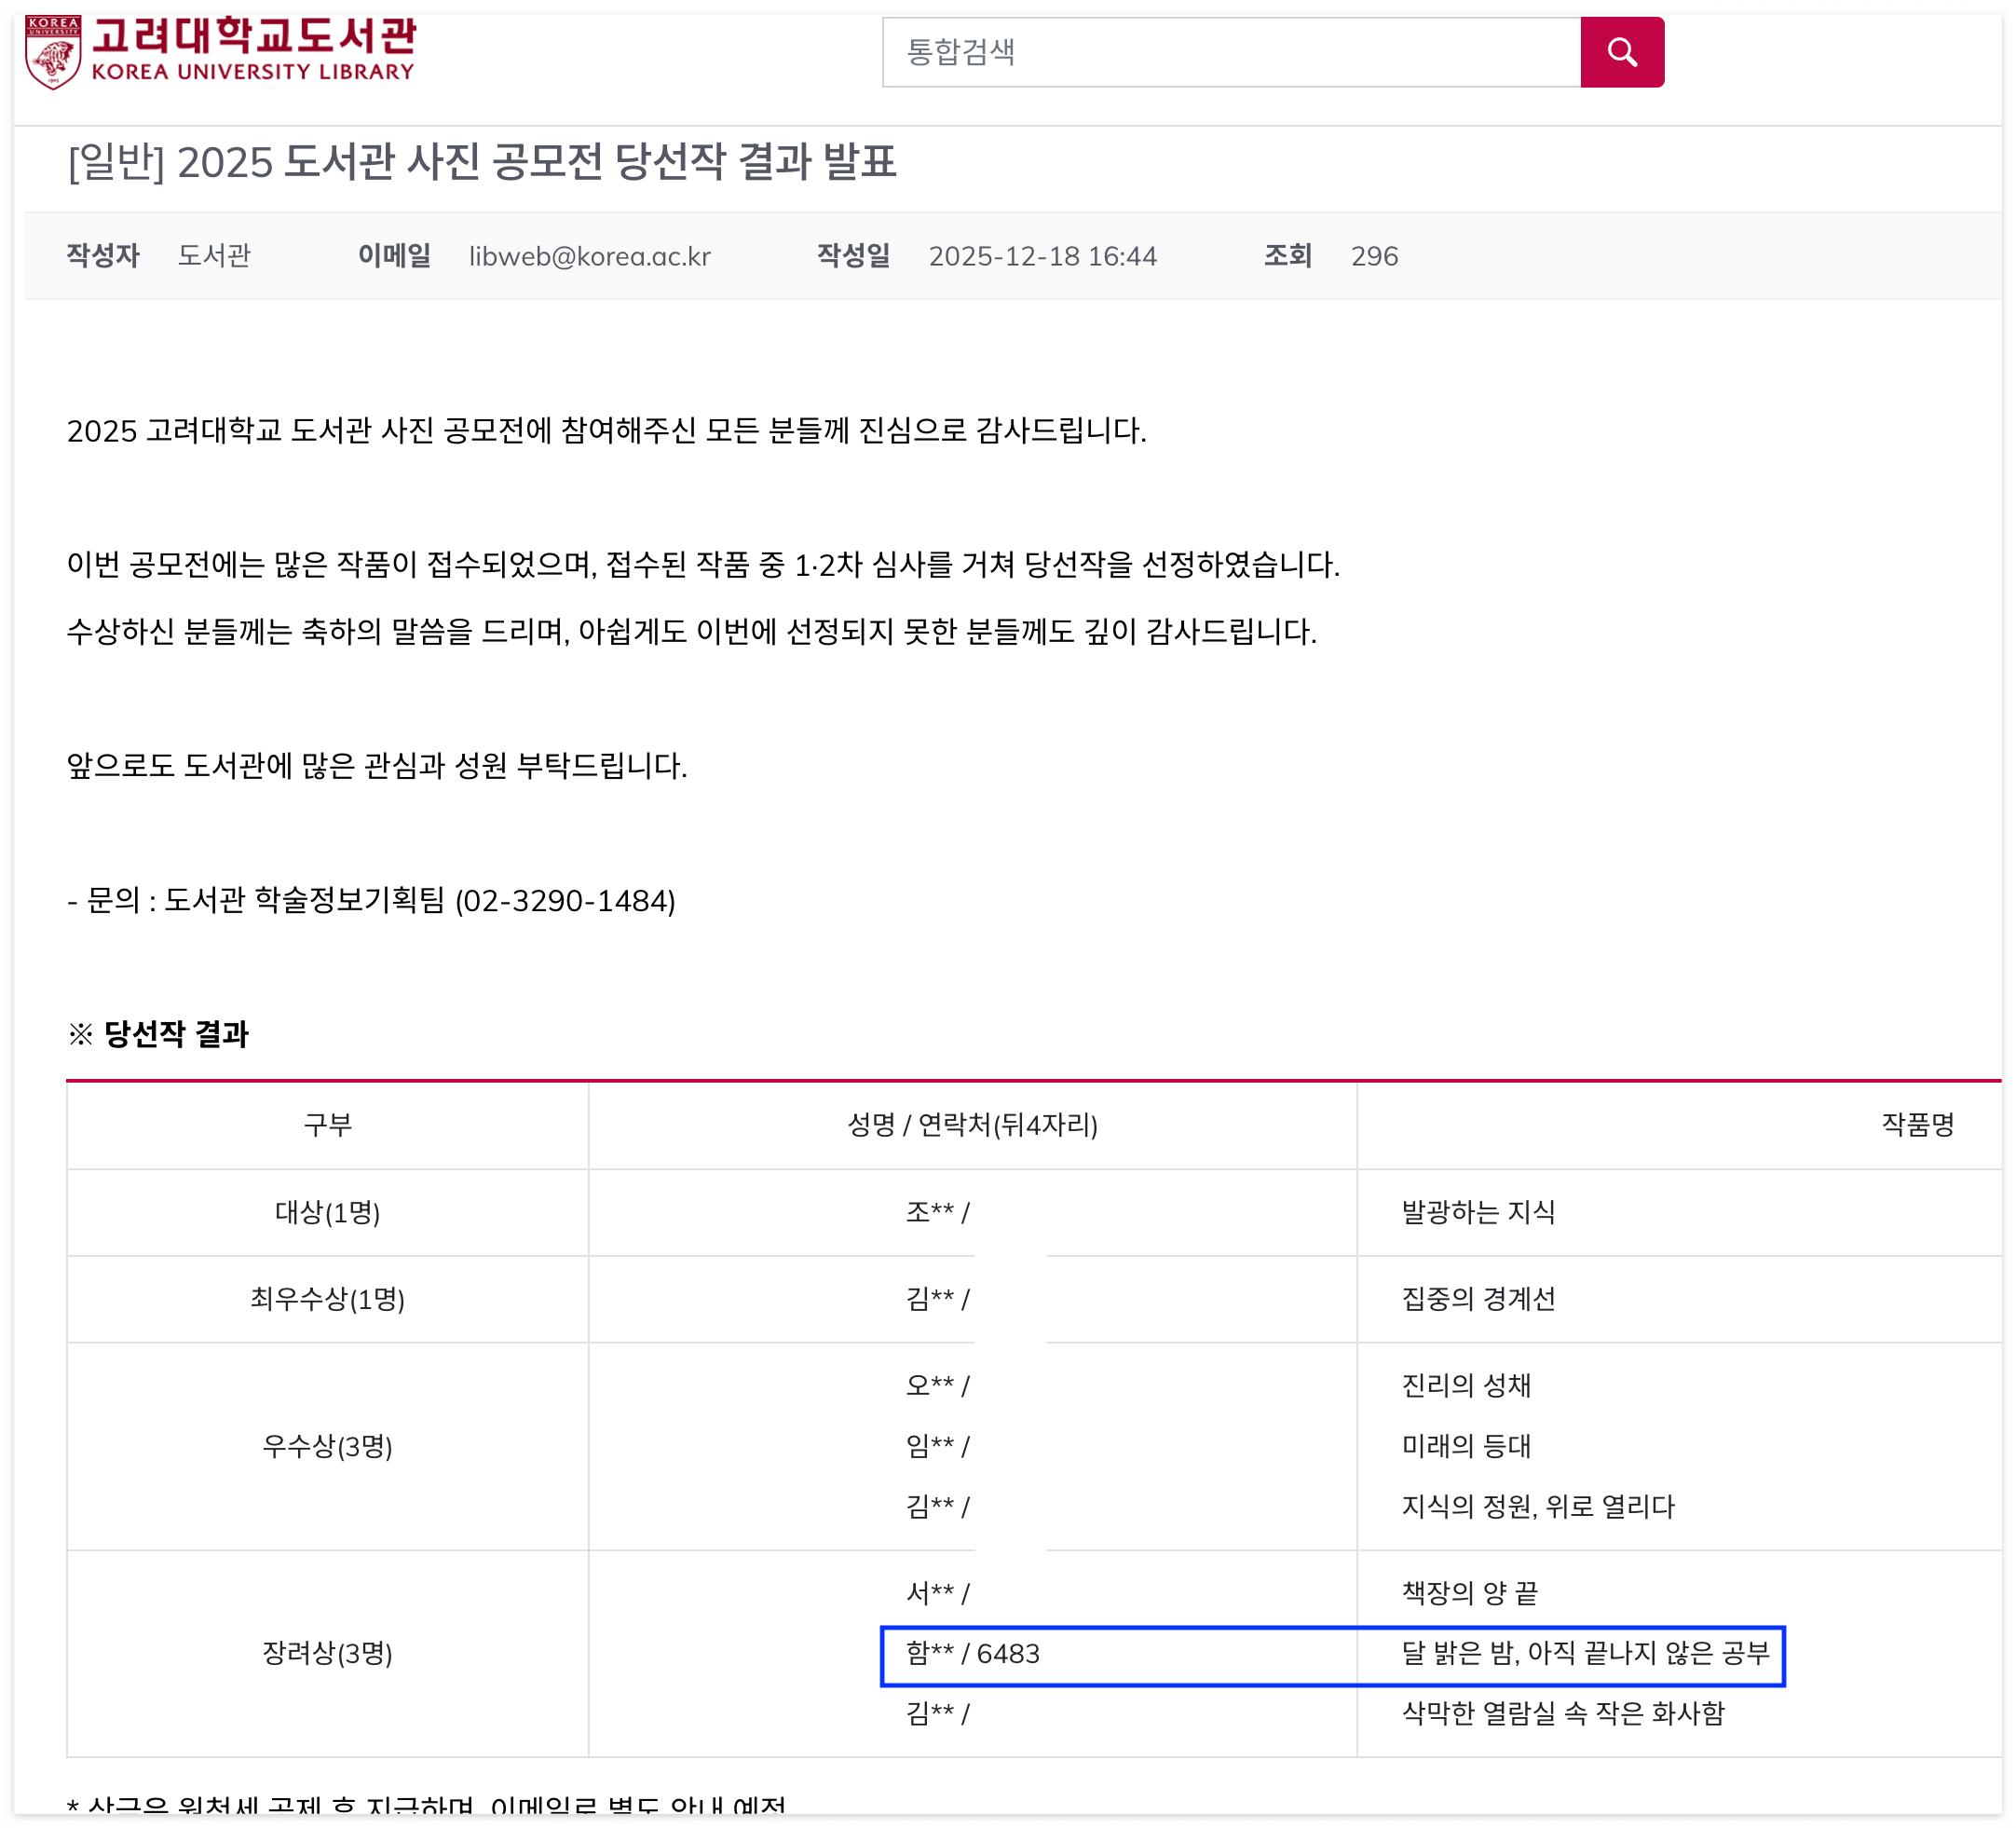Click the work title 집중의 경계선
The image size is (2016, 1828).
point(1478,1299)
